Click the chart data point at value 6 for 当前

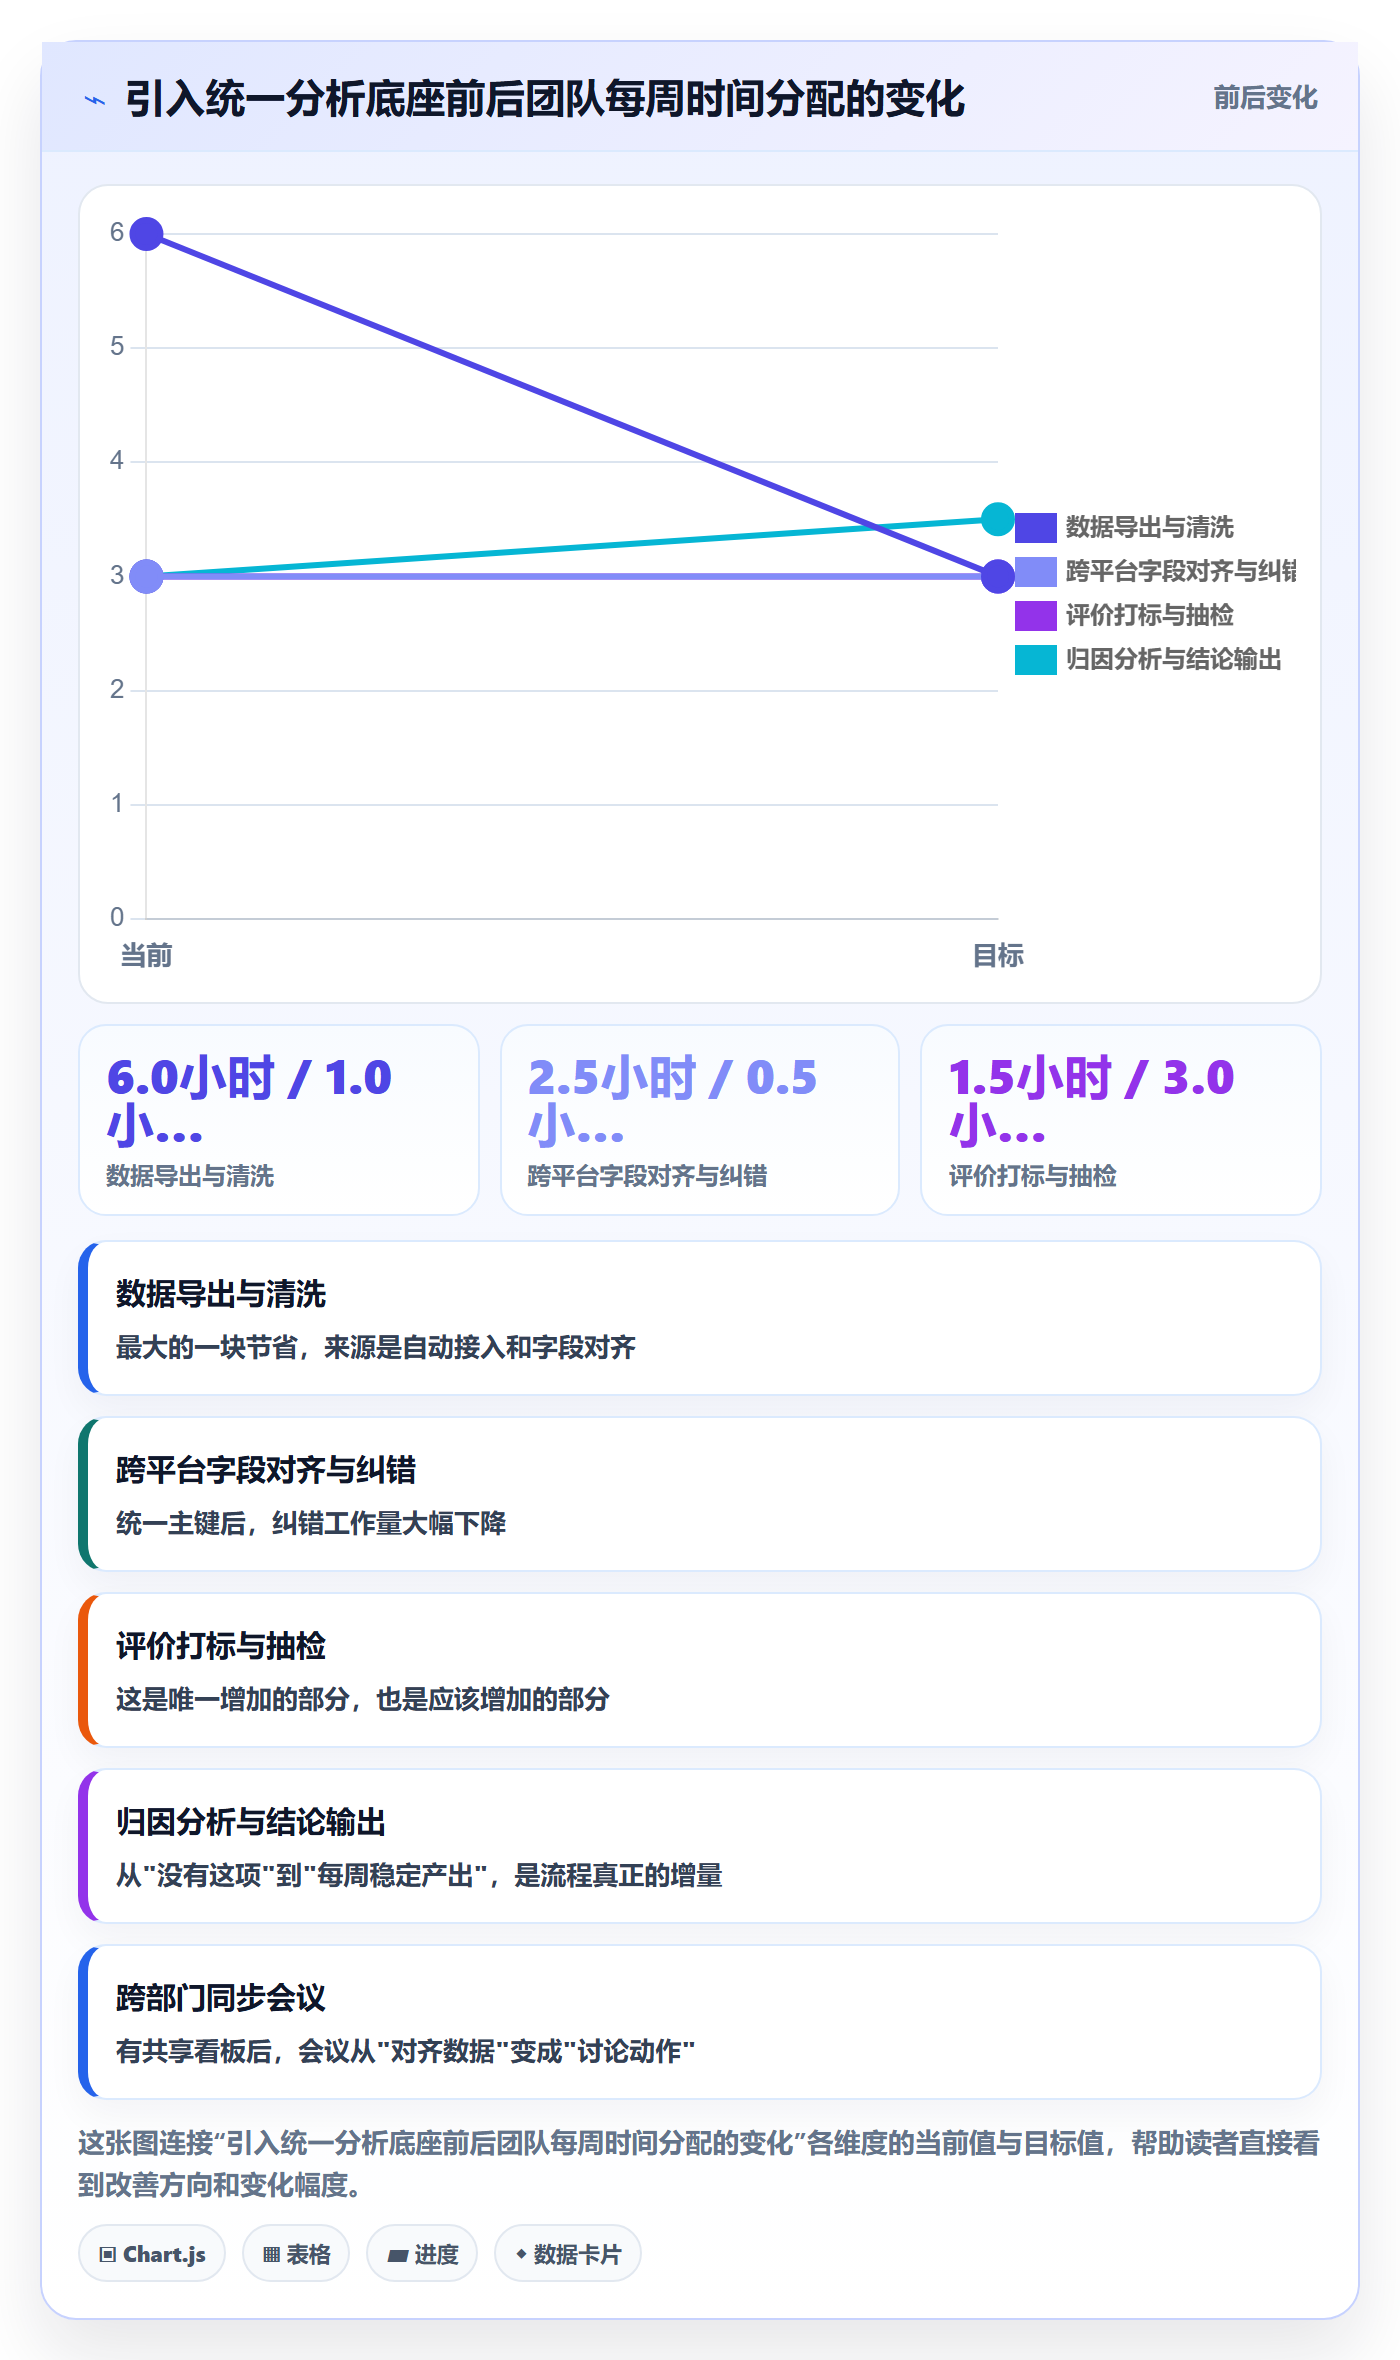click(147, 234)
